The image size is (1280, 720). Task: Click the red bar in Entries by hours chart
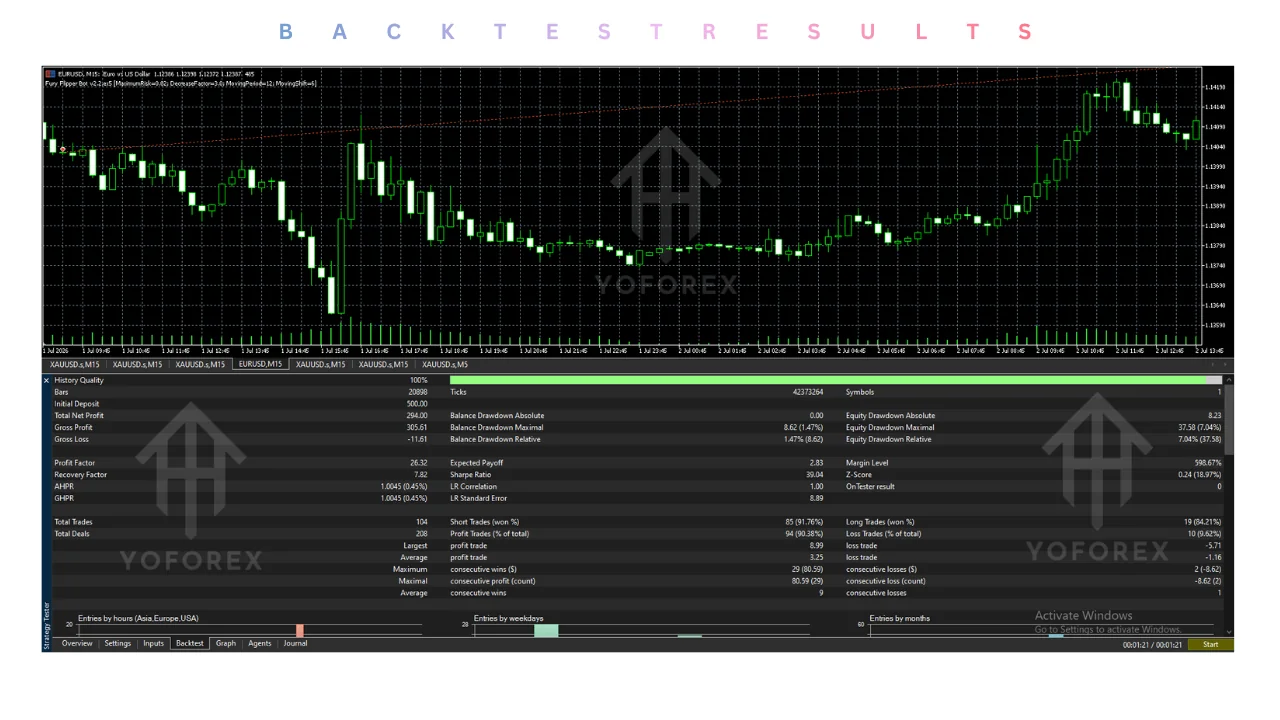(299, 631)
